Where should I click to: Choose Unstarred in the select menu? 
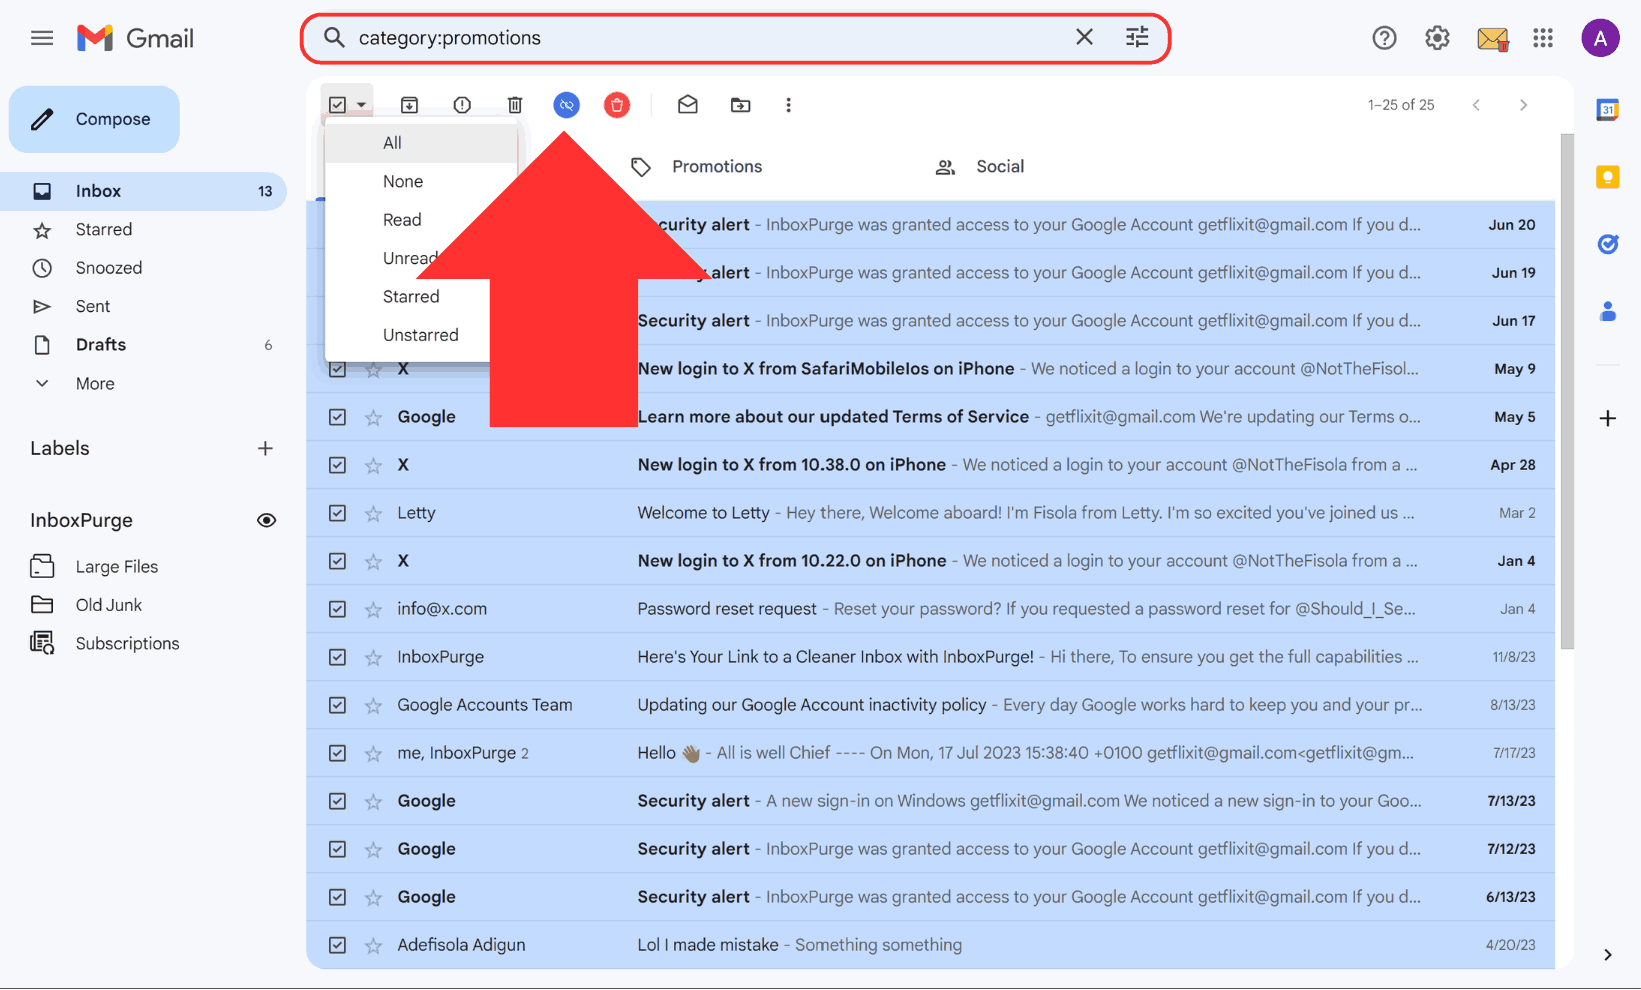[x=420, y=335]
